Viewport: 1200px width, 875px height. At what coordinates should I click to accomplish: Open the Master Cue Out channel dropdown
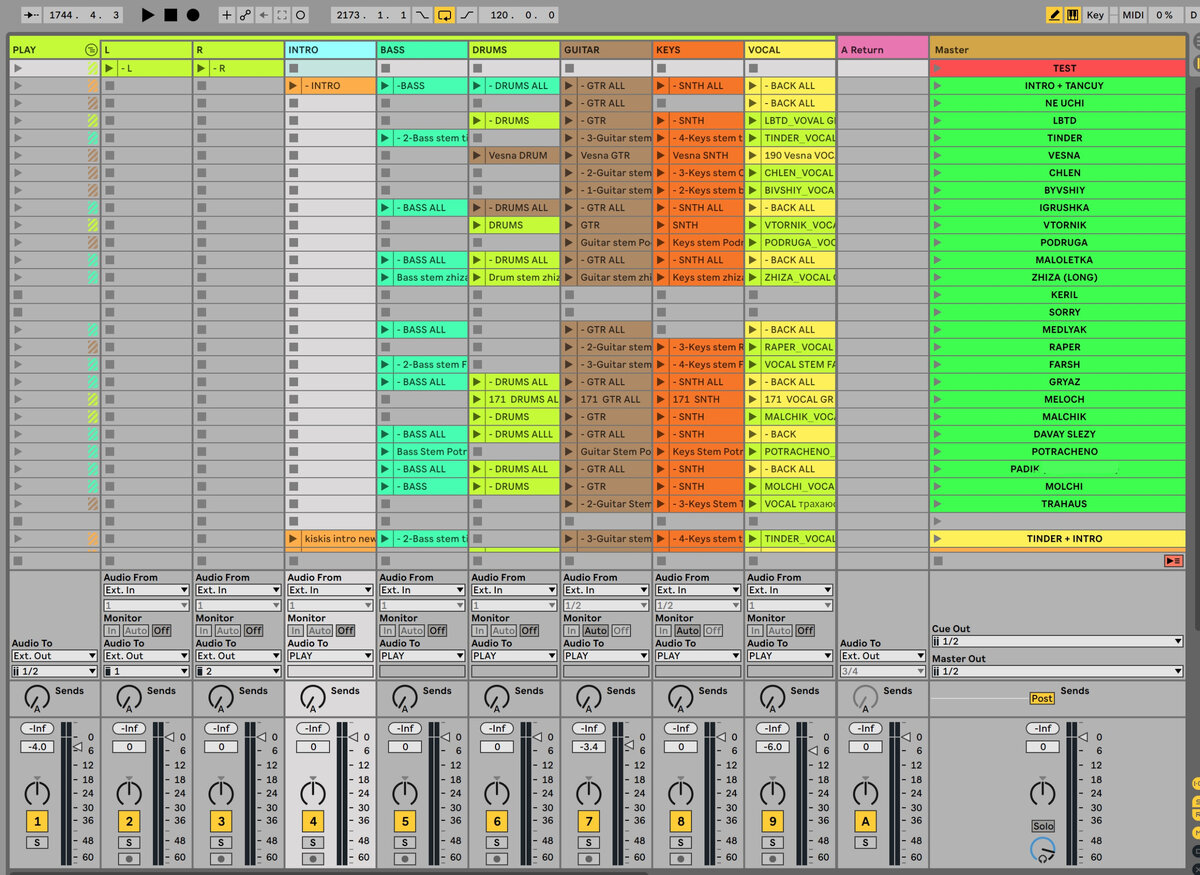1058,640
